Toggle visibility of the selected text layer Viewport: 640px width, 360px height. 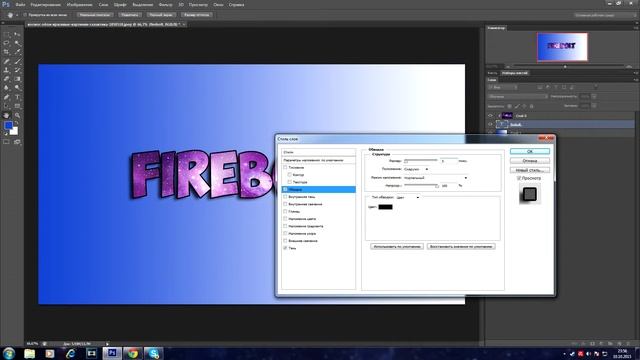[x=490, y=124]
